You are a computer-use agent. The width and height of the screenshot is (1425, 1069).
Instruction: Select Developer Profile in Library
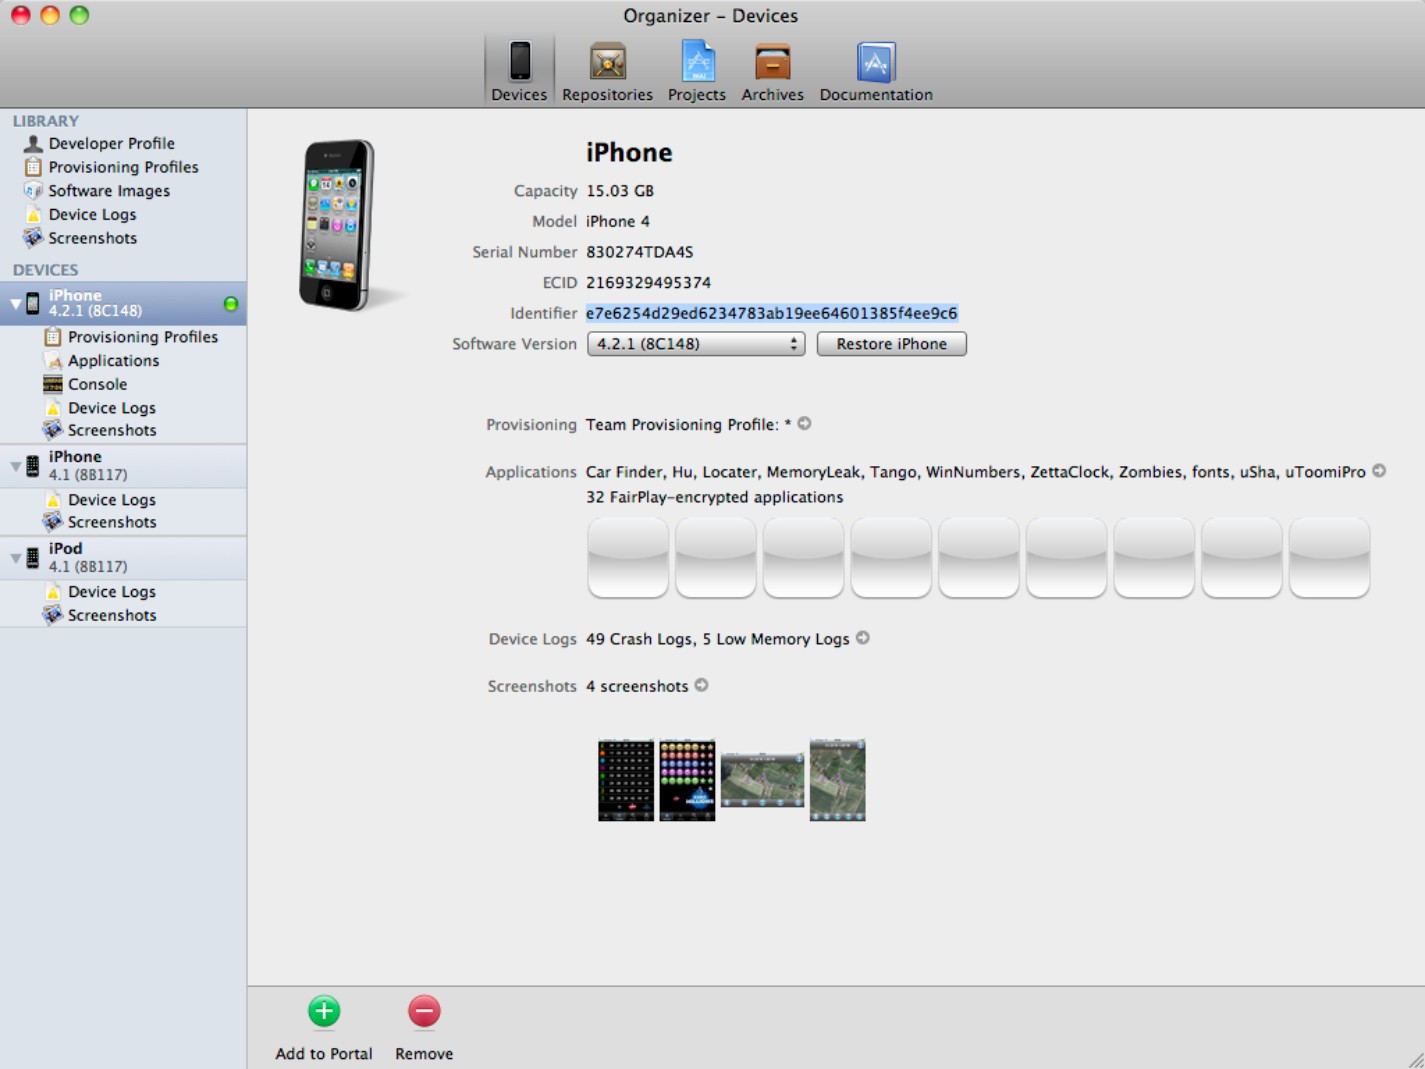click(111, 143)
